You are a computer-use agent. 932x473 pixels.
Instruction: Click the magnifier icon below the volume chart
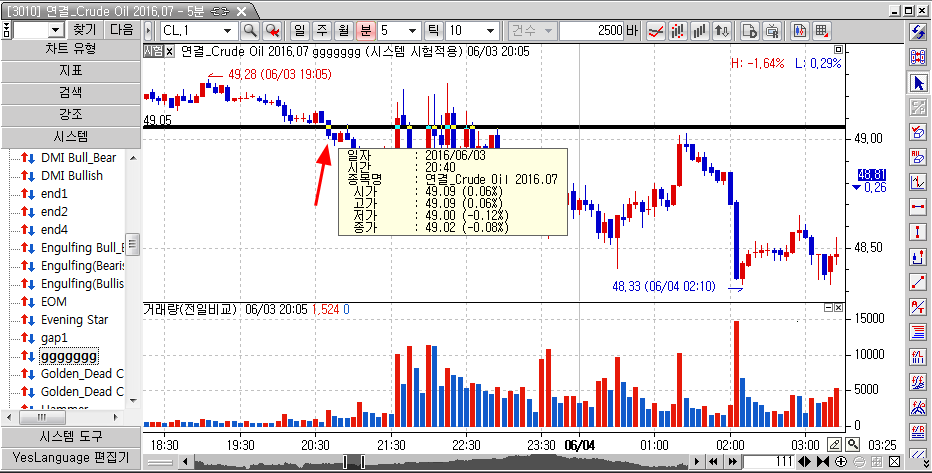click(852, 444)
